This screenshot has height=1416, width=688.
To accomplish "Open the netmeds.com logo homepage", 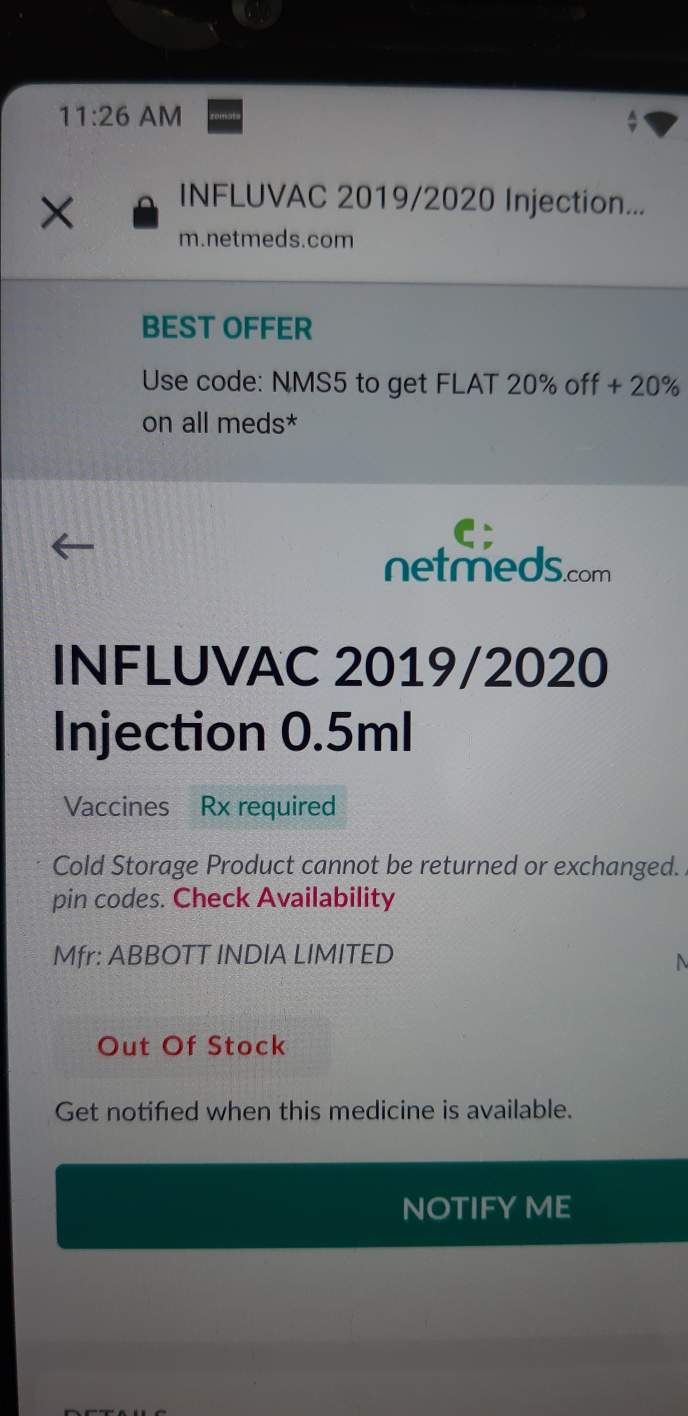I will coord(496,552).
